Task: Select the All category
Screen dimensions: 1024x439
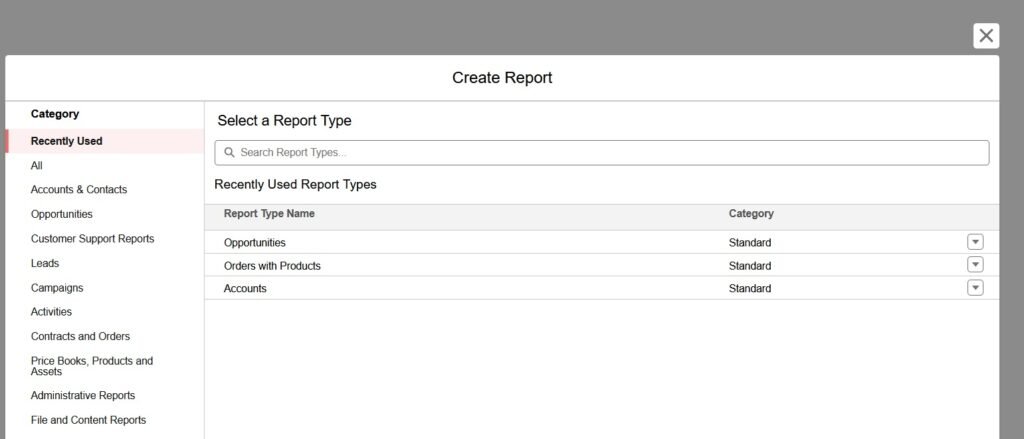Action: tap(37, 166)
